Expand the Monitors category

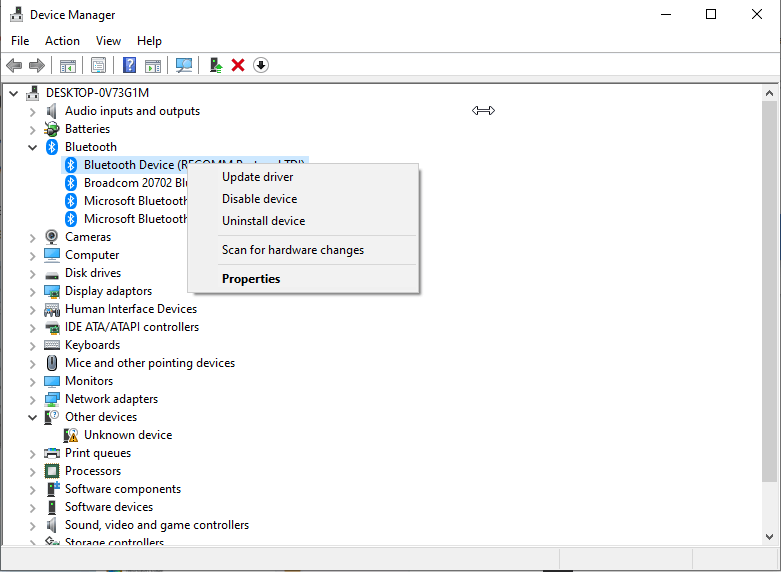pyautogui.click(x=32, y=382)
